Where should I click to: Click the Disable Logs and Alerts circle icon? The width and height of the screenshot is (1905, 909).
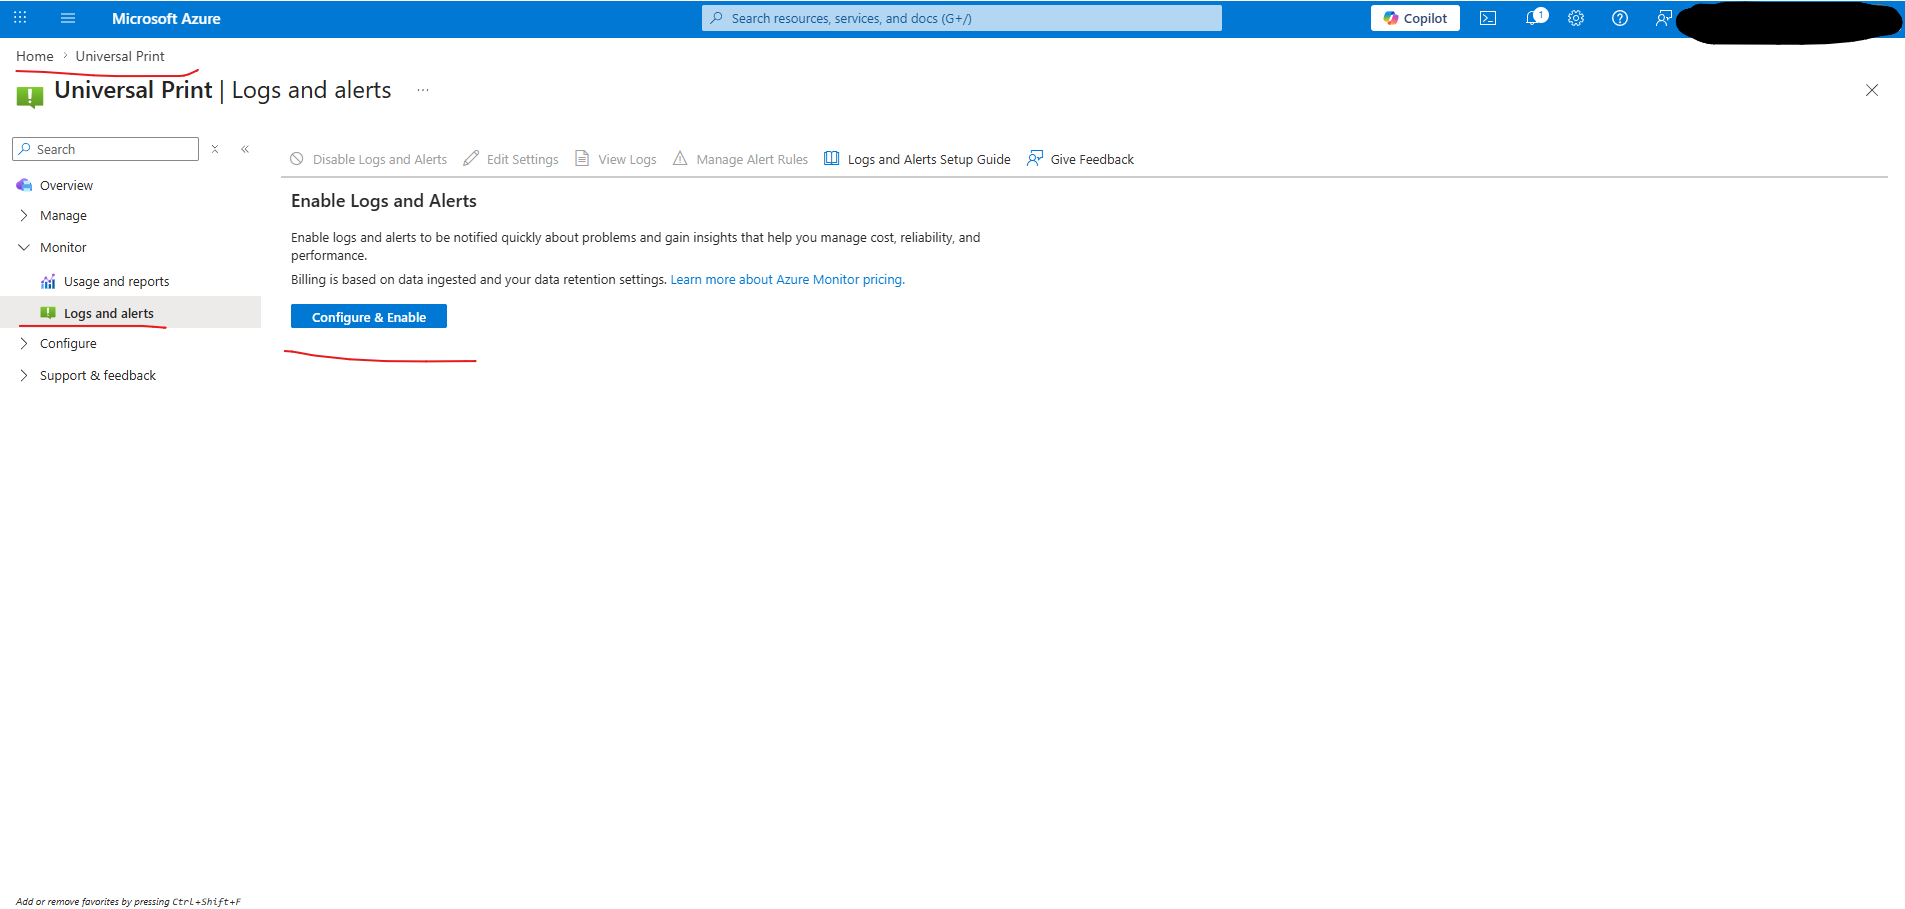click(x=297, y=158)
